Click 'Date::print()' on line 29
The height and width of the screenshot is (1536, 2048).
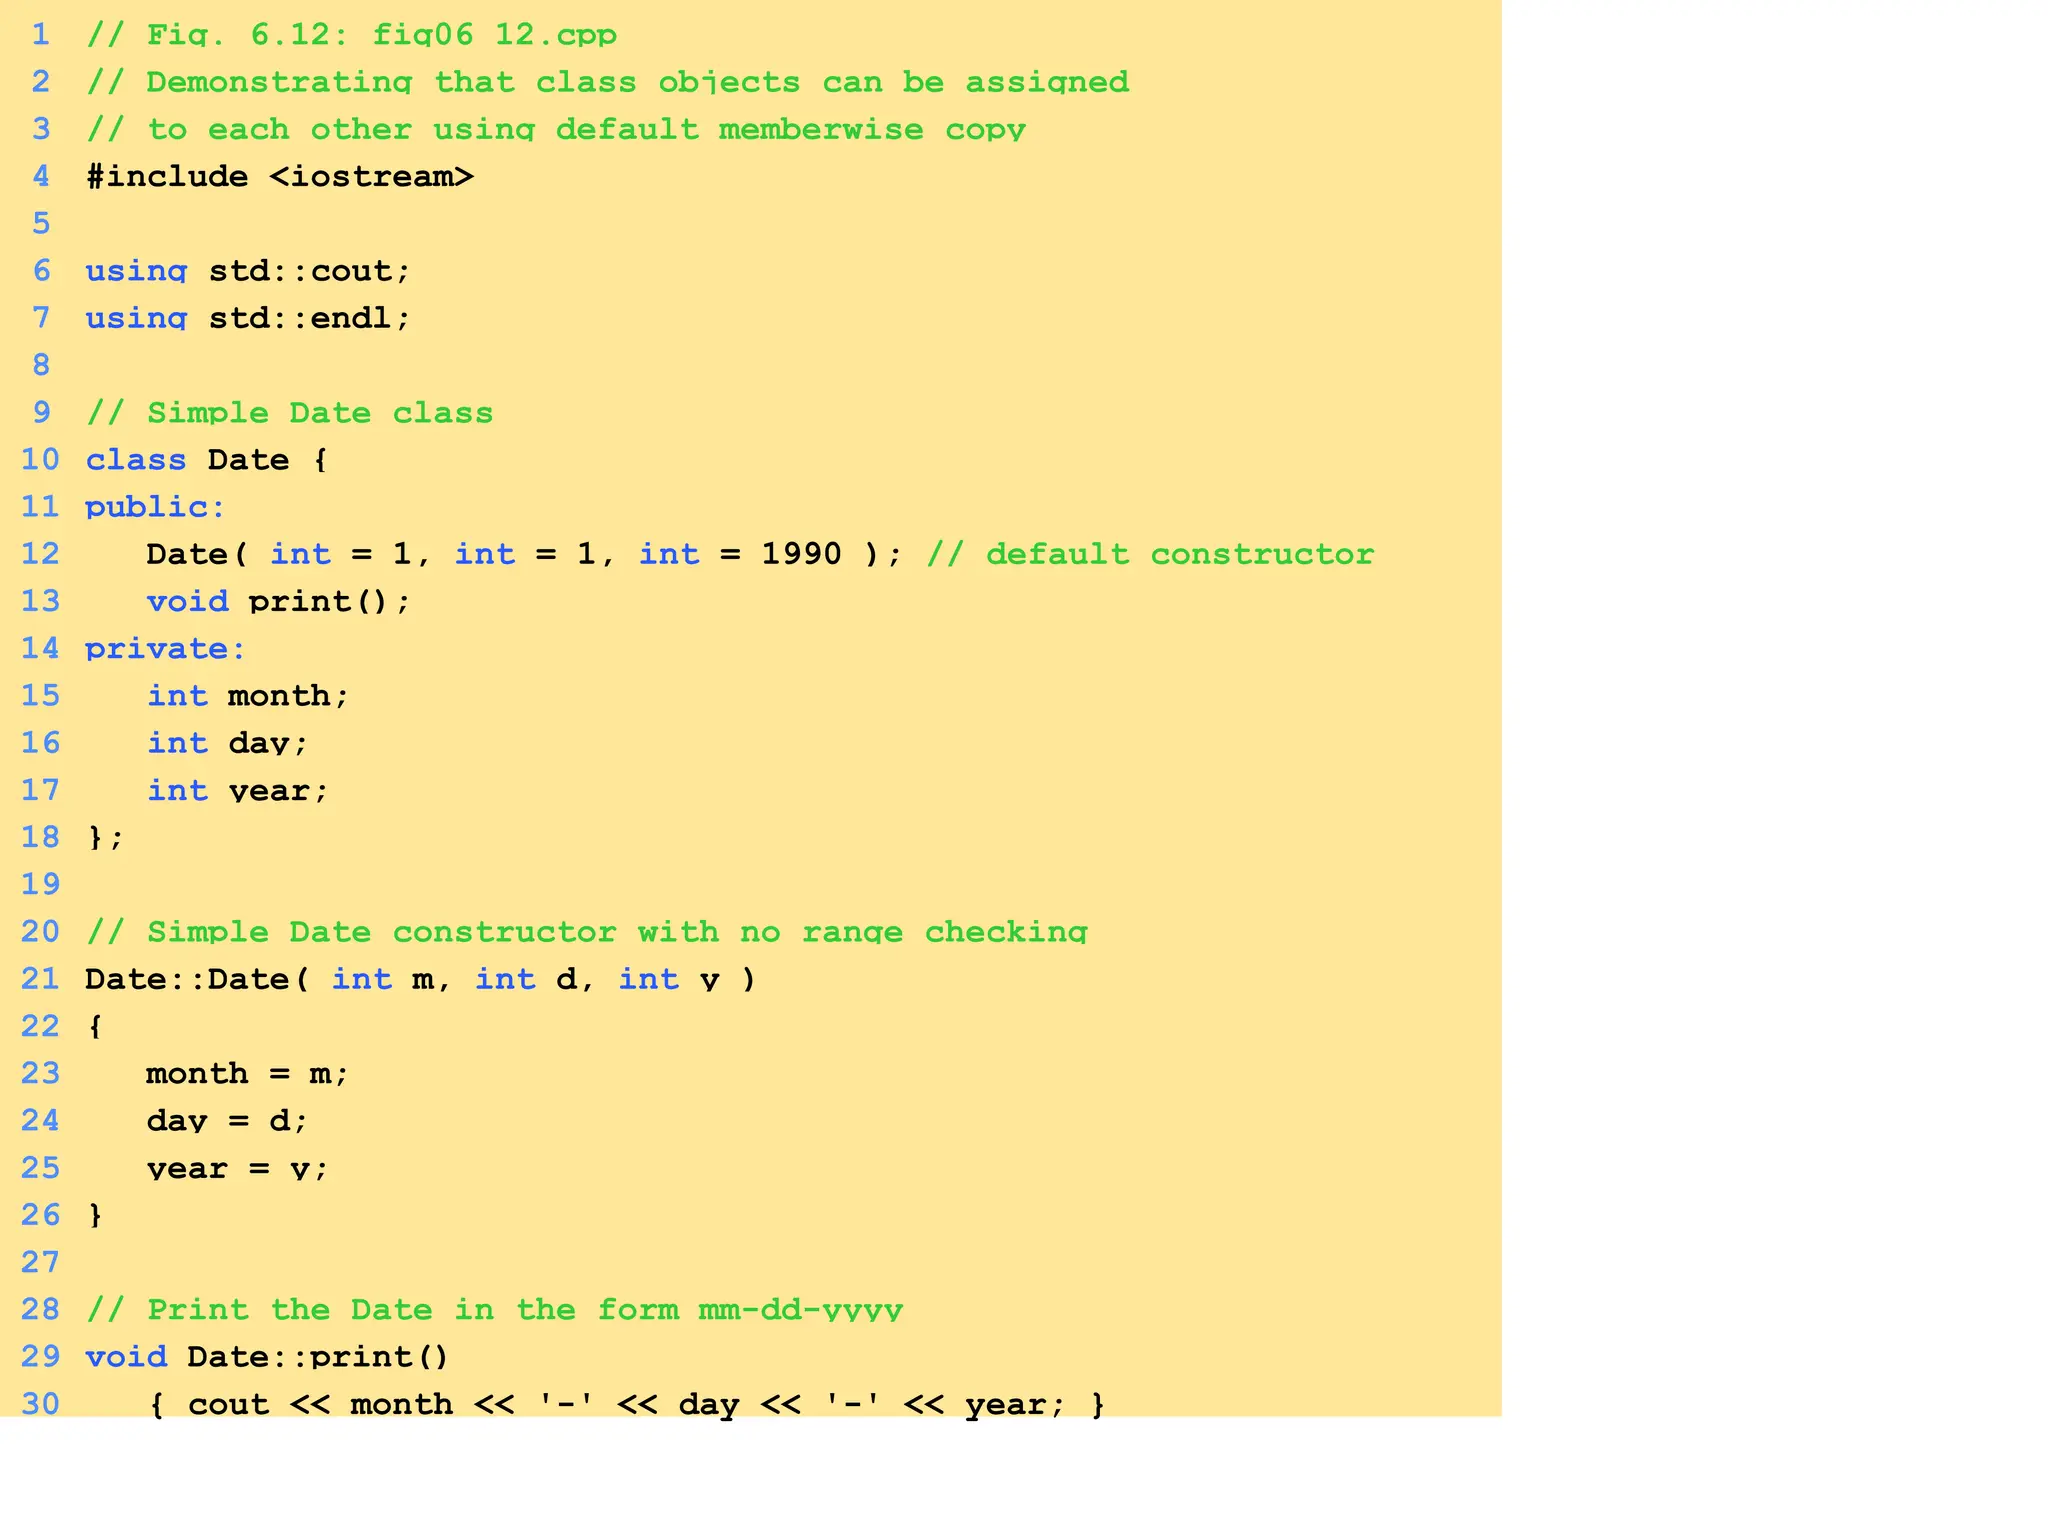point(318,1357)
